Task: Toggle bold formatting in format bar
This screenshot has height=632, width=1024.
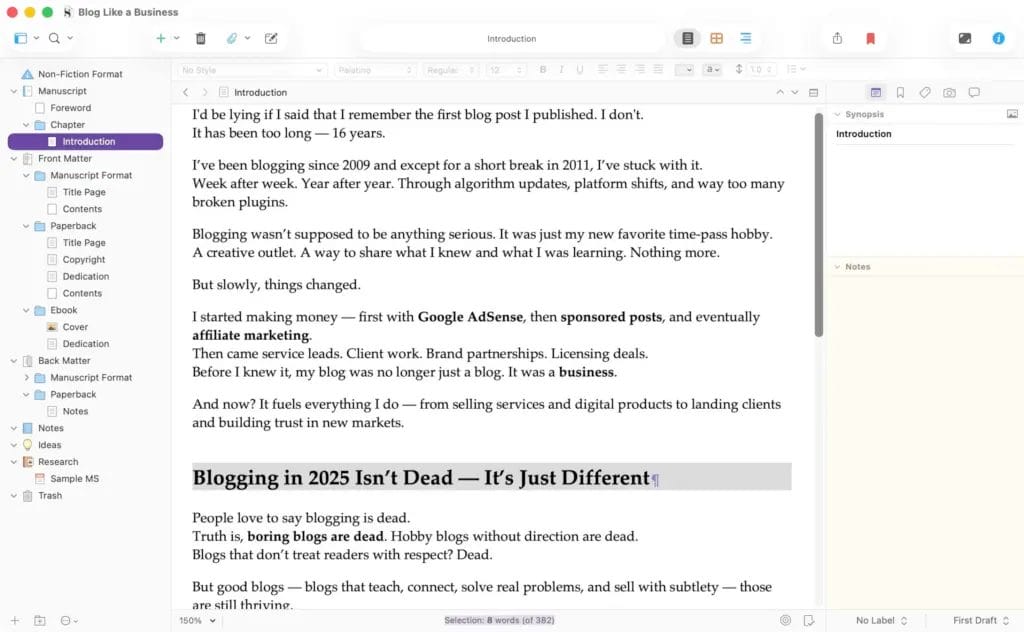Action: [x=543, y=70]
